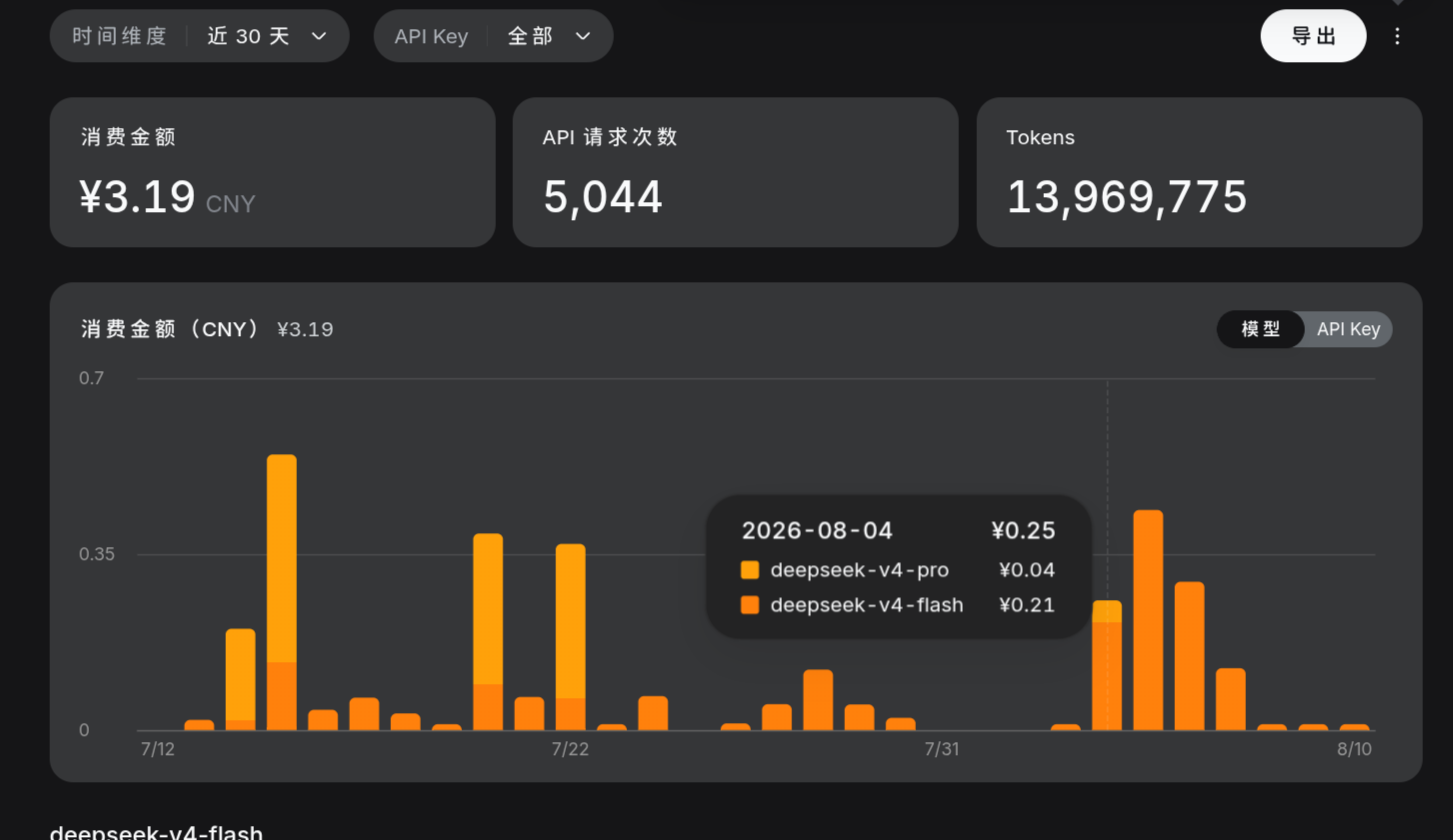Viewport: 1453px width, 840px height.
Task: Click the 消费金额 ¥3.19 CNY card
Action: coord(272,172)
